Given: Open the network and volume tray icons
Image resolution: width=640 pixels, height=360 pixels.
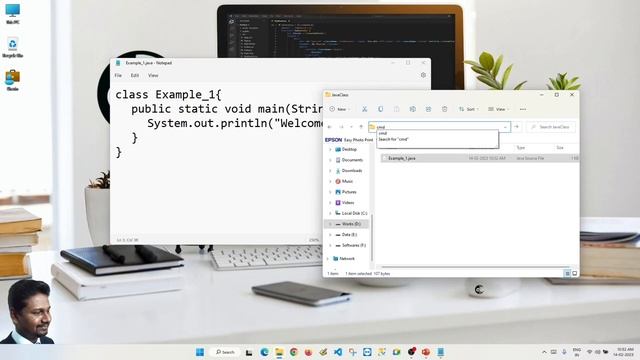Looking at the screenshot, I should coord(598,352).
